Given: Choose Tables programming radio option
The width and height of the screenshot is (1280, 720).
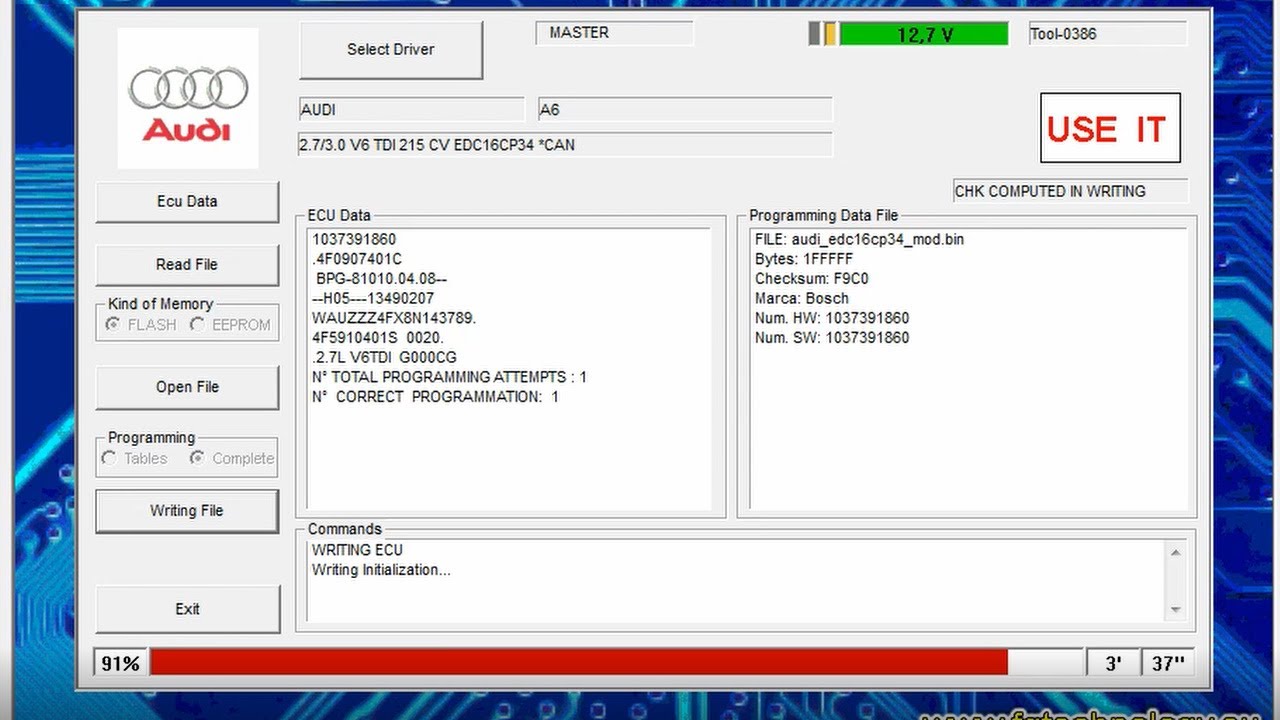Looking at the screenshot, I should (135, 458).
